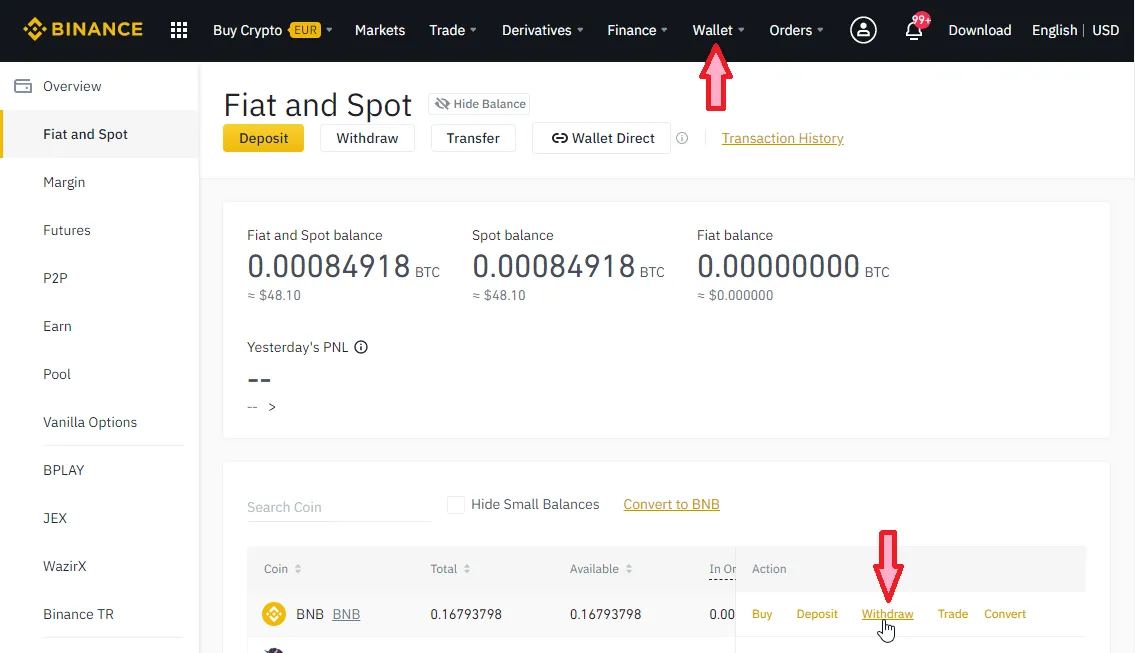Click the Overview wallet card icon

(x=23, y=86)
